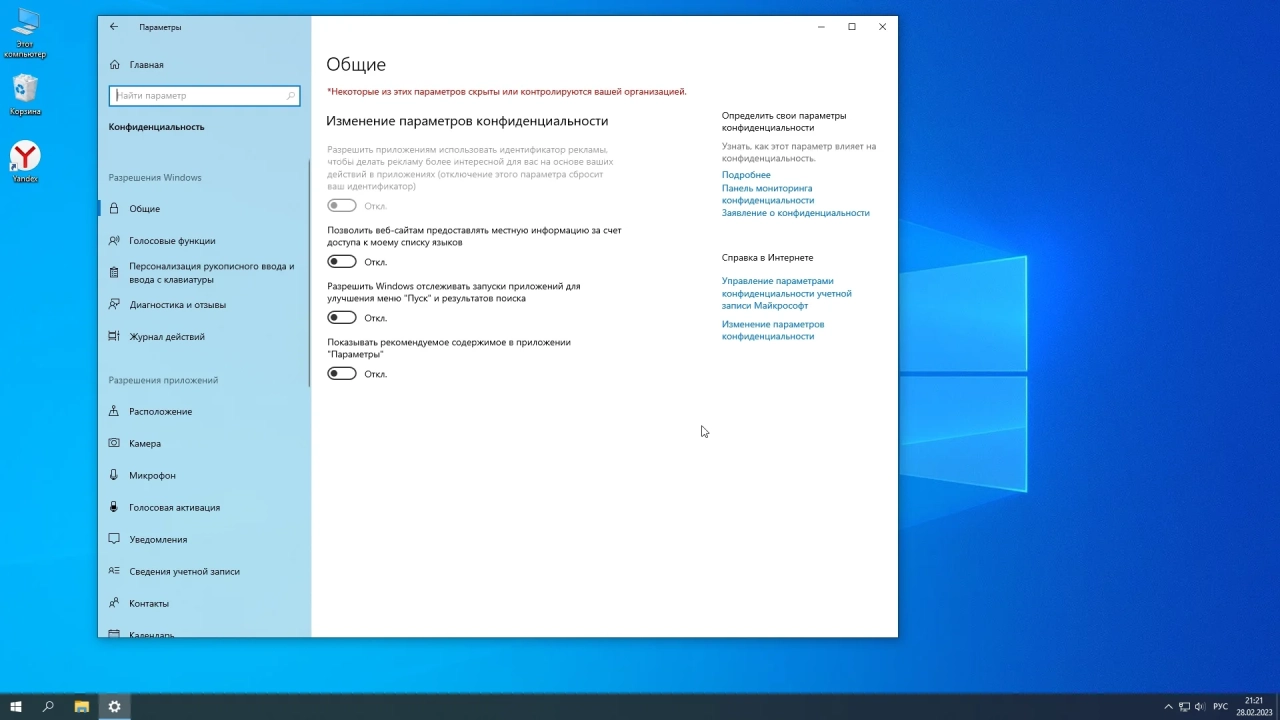
Task: Toggle recommended content in Параметры switch
Action: point(342,374)
